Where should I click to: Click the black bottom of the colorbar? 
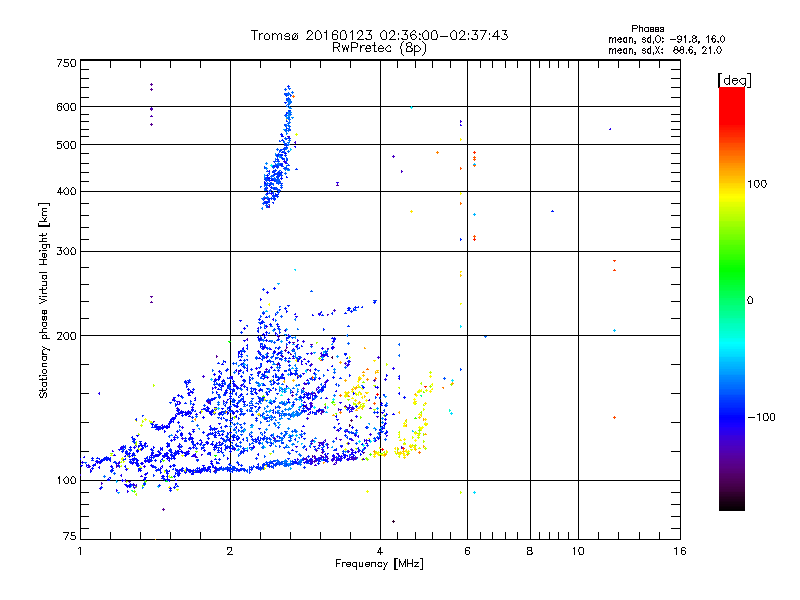732,503
